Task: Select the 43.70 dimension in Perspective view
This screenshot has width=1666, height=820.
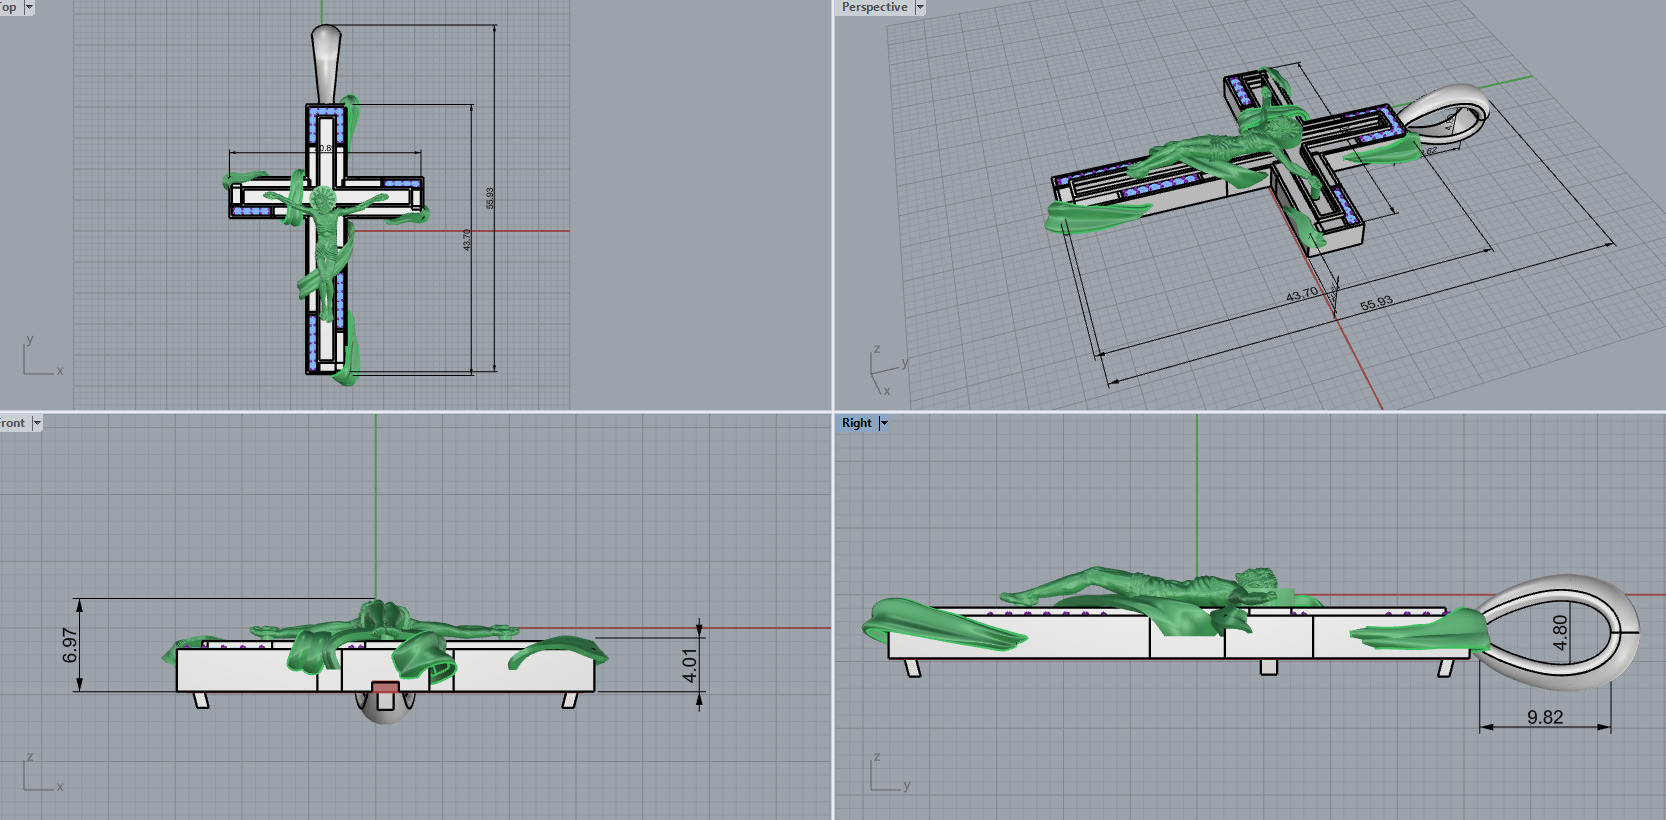Action: [x=1302, y=295]
